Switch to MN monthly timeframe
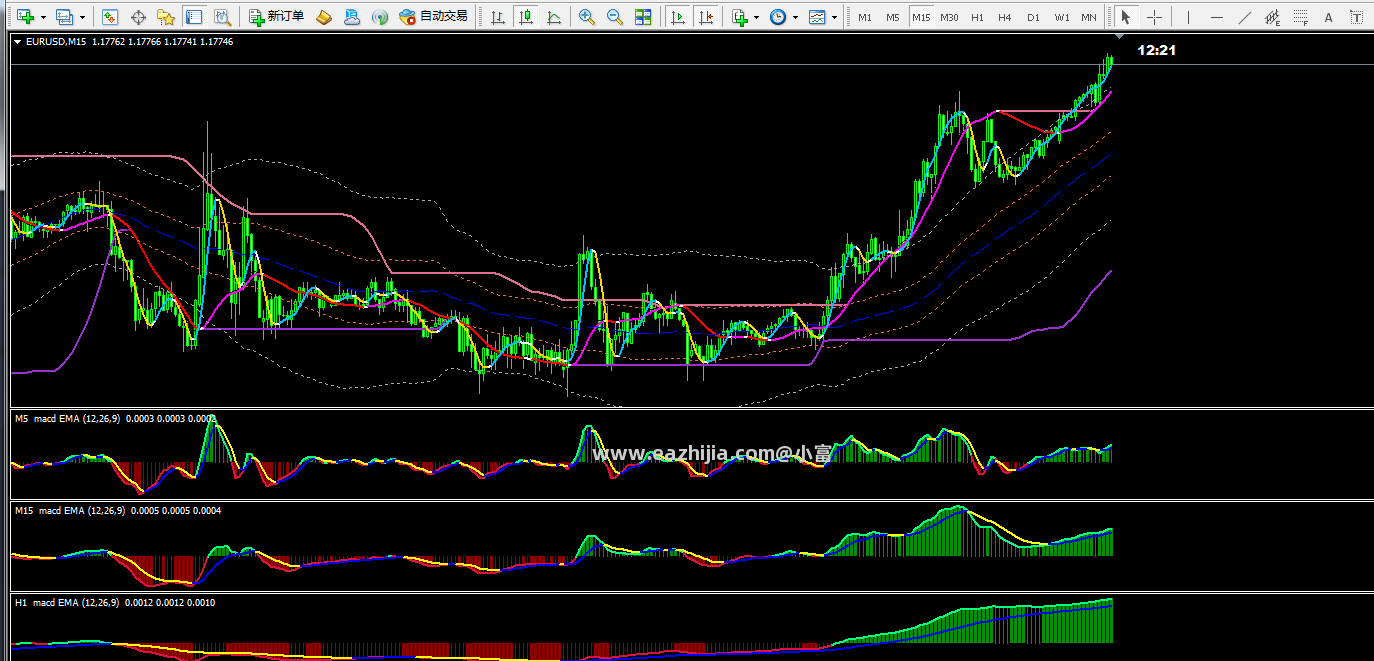 (x=1089, y=17)
